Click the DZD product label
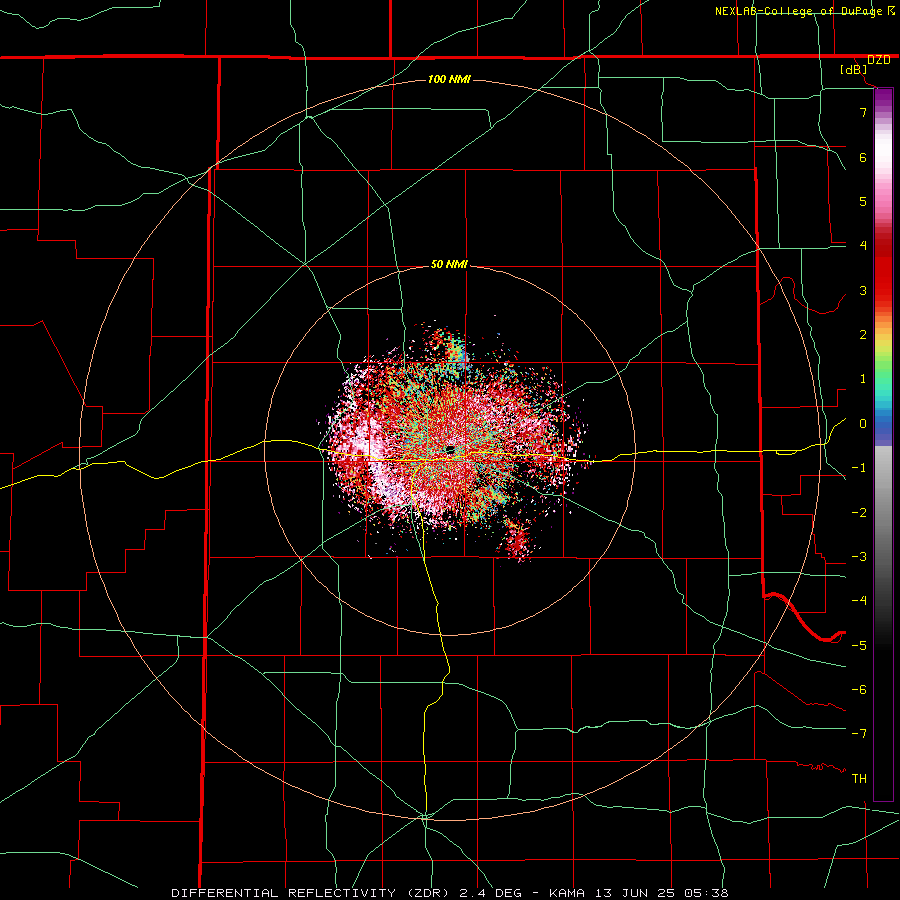 tap(878, 60)
